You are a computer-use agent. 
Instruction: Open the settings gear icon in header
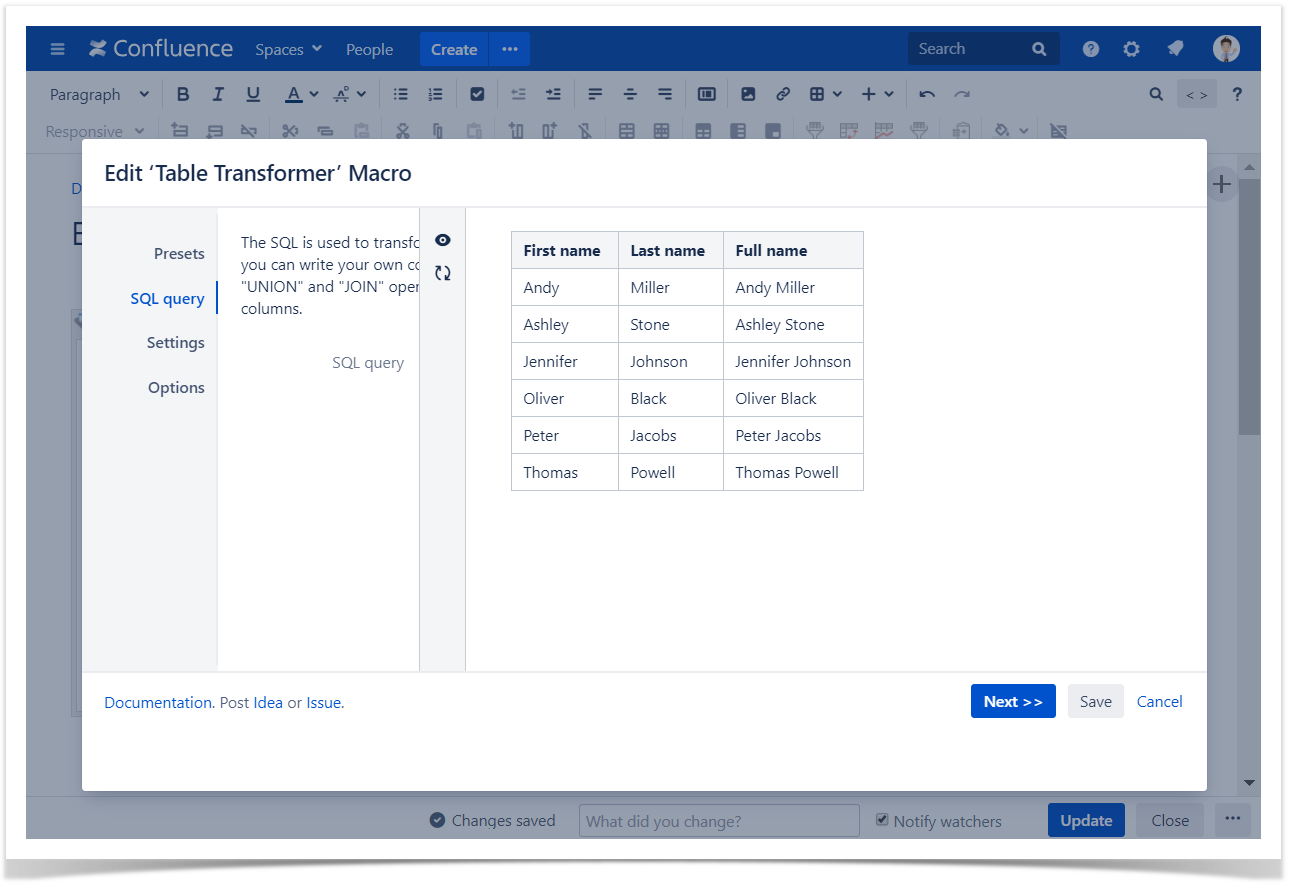pyautogui.click(x=1131, y=49)
